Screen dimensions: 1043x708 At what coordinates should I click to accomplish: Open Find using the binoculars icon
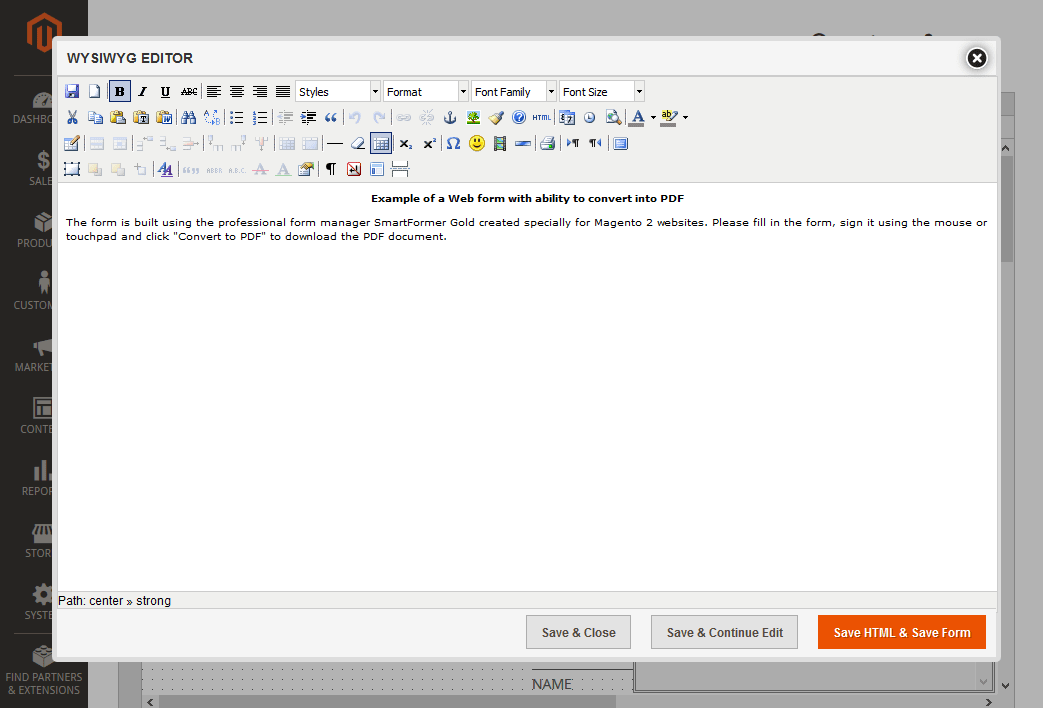[188, 117]
